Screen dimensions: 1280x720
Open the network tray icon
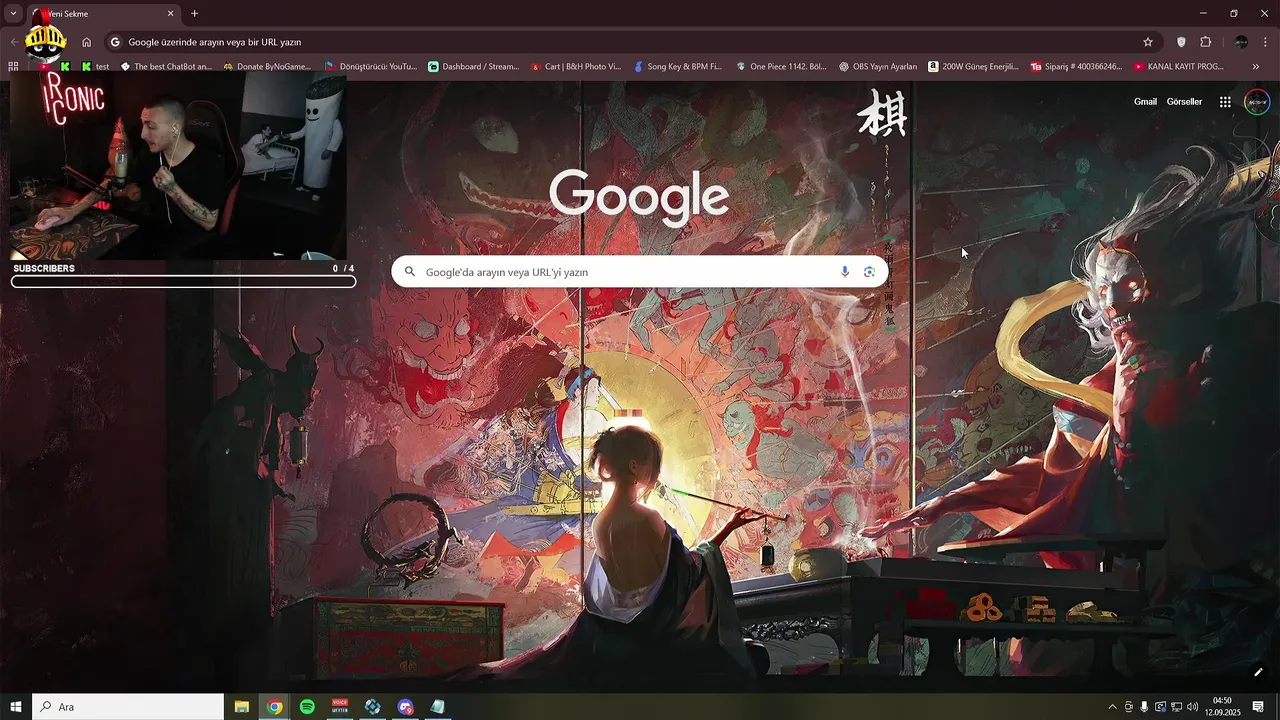point(1176,707)
